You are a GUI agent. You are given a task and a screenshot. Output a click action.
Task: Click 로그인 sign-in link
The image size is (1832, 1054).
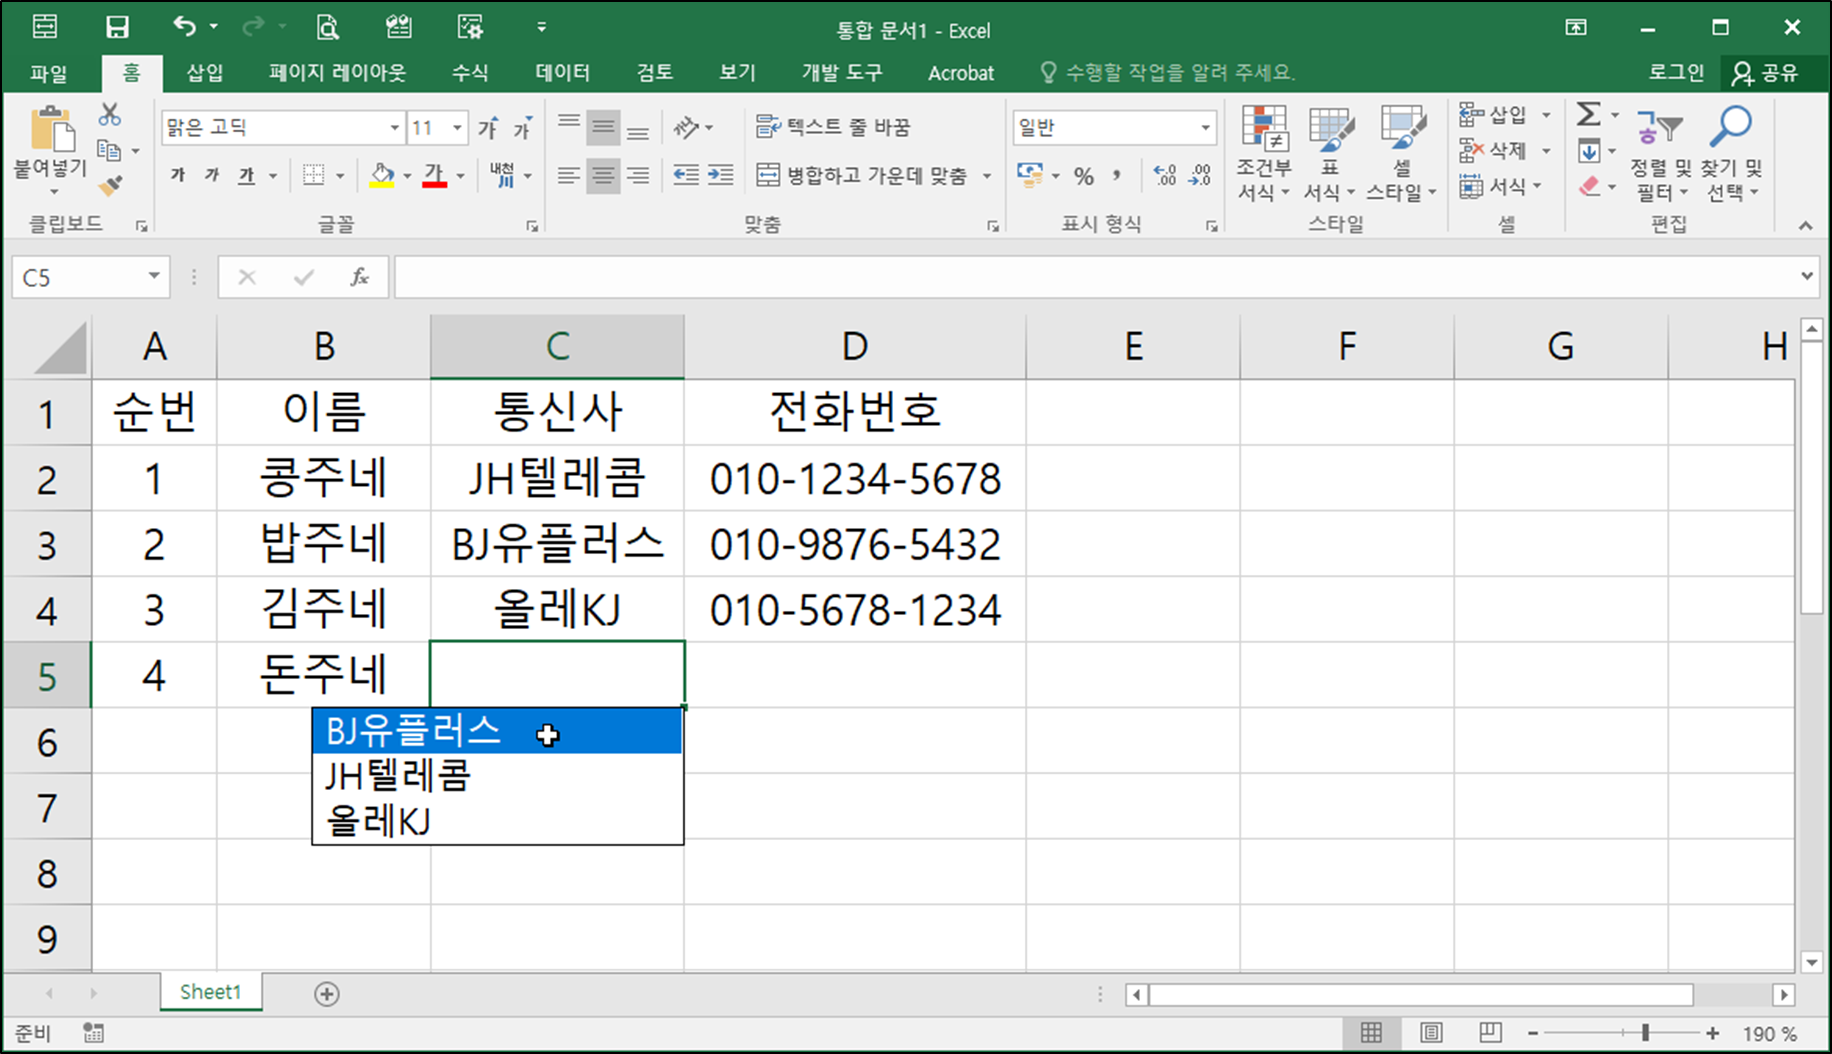(x=1676, y=72)
